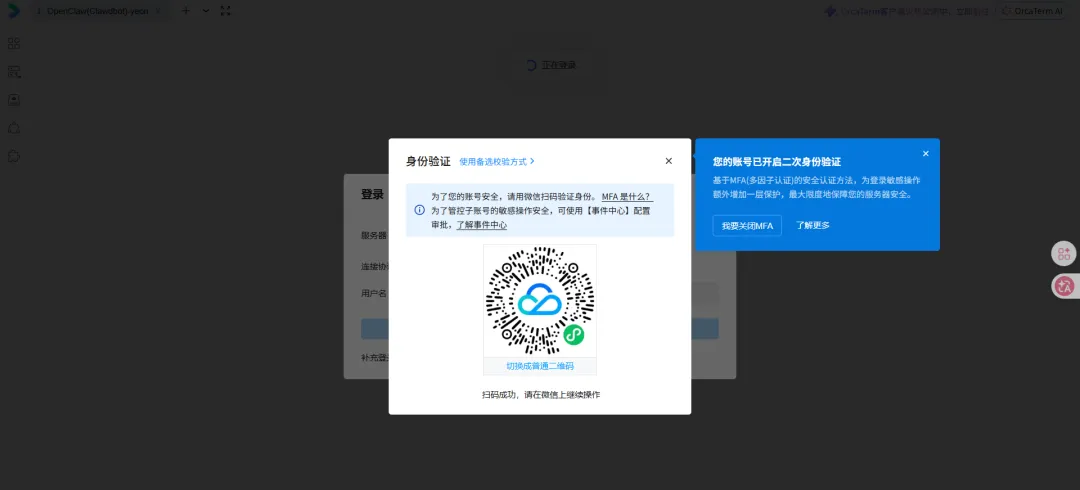This screenshot has width=1080, height=490.
Task: Open the third sidebar icon with person card
Action: 14,100
